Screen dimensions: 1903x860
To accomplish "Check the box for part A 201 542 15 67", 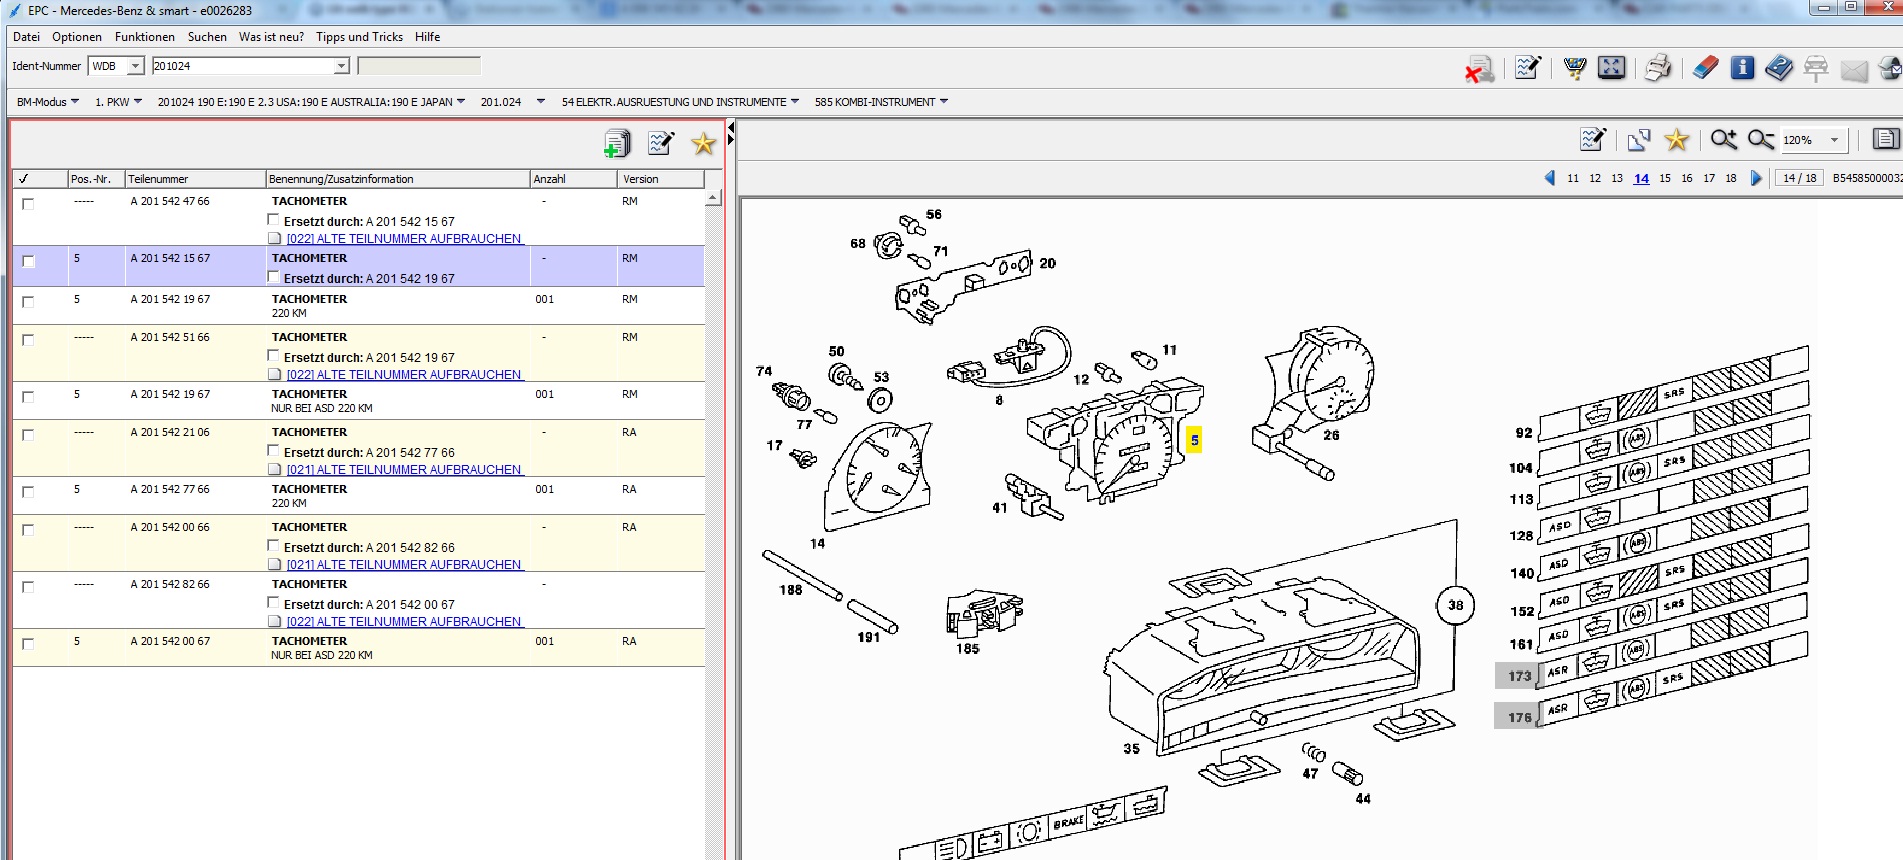I will (x=28, y=261).
